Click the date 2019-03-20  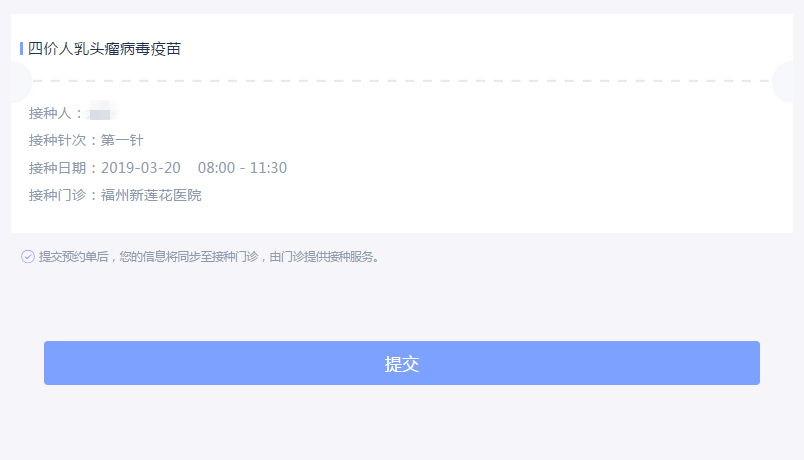(x=141, y=168)
